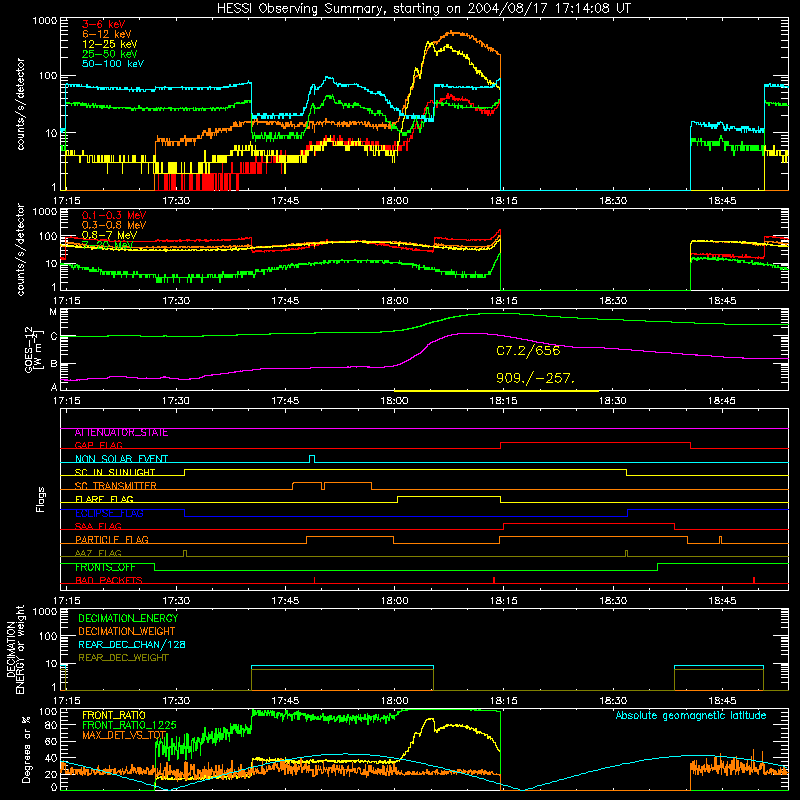
Task: Select the BAD_PACKETS flag label
Action: click(x=109, y=580)
